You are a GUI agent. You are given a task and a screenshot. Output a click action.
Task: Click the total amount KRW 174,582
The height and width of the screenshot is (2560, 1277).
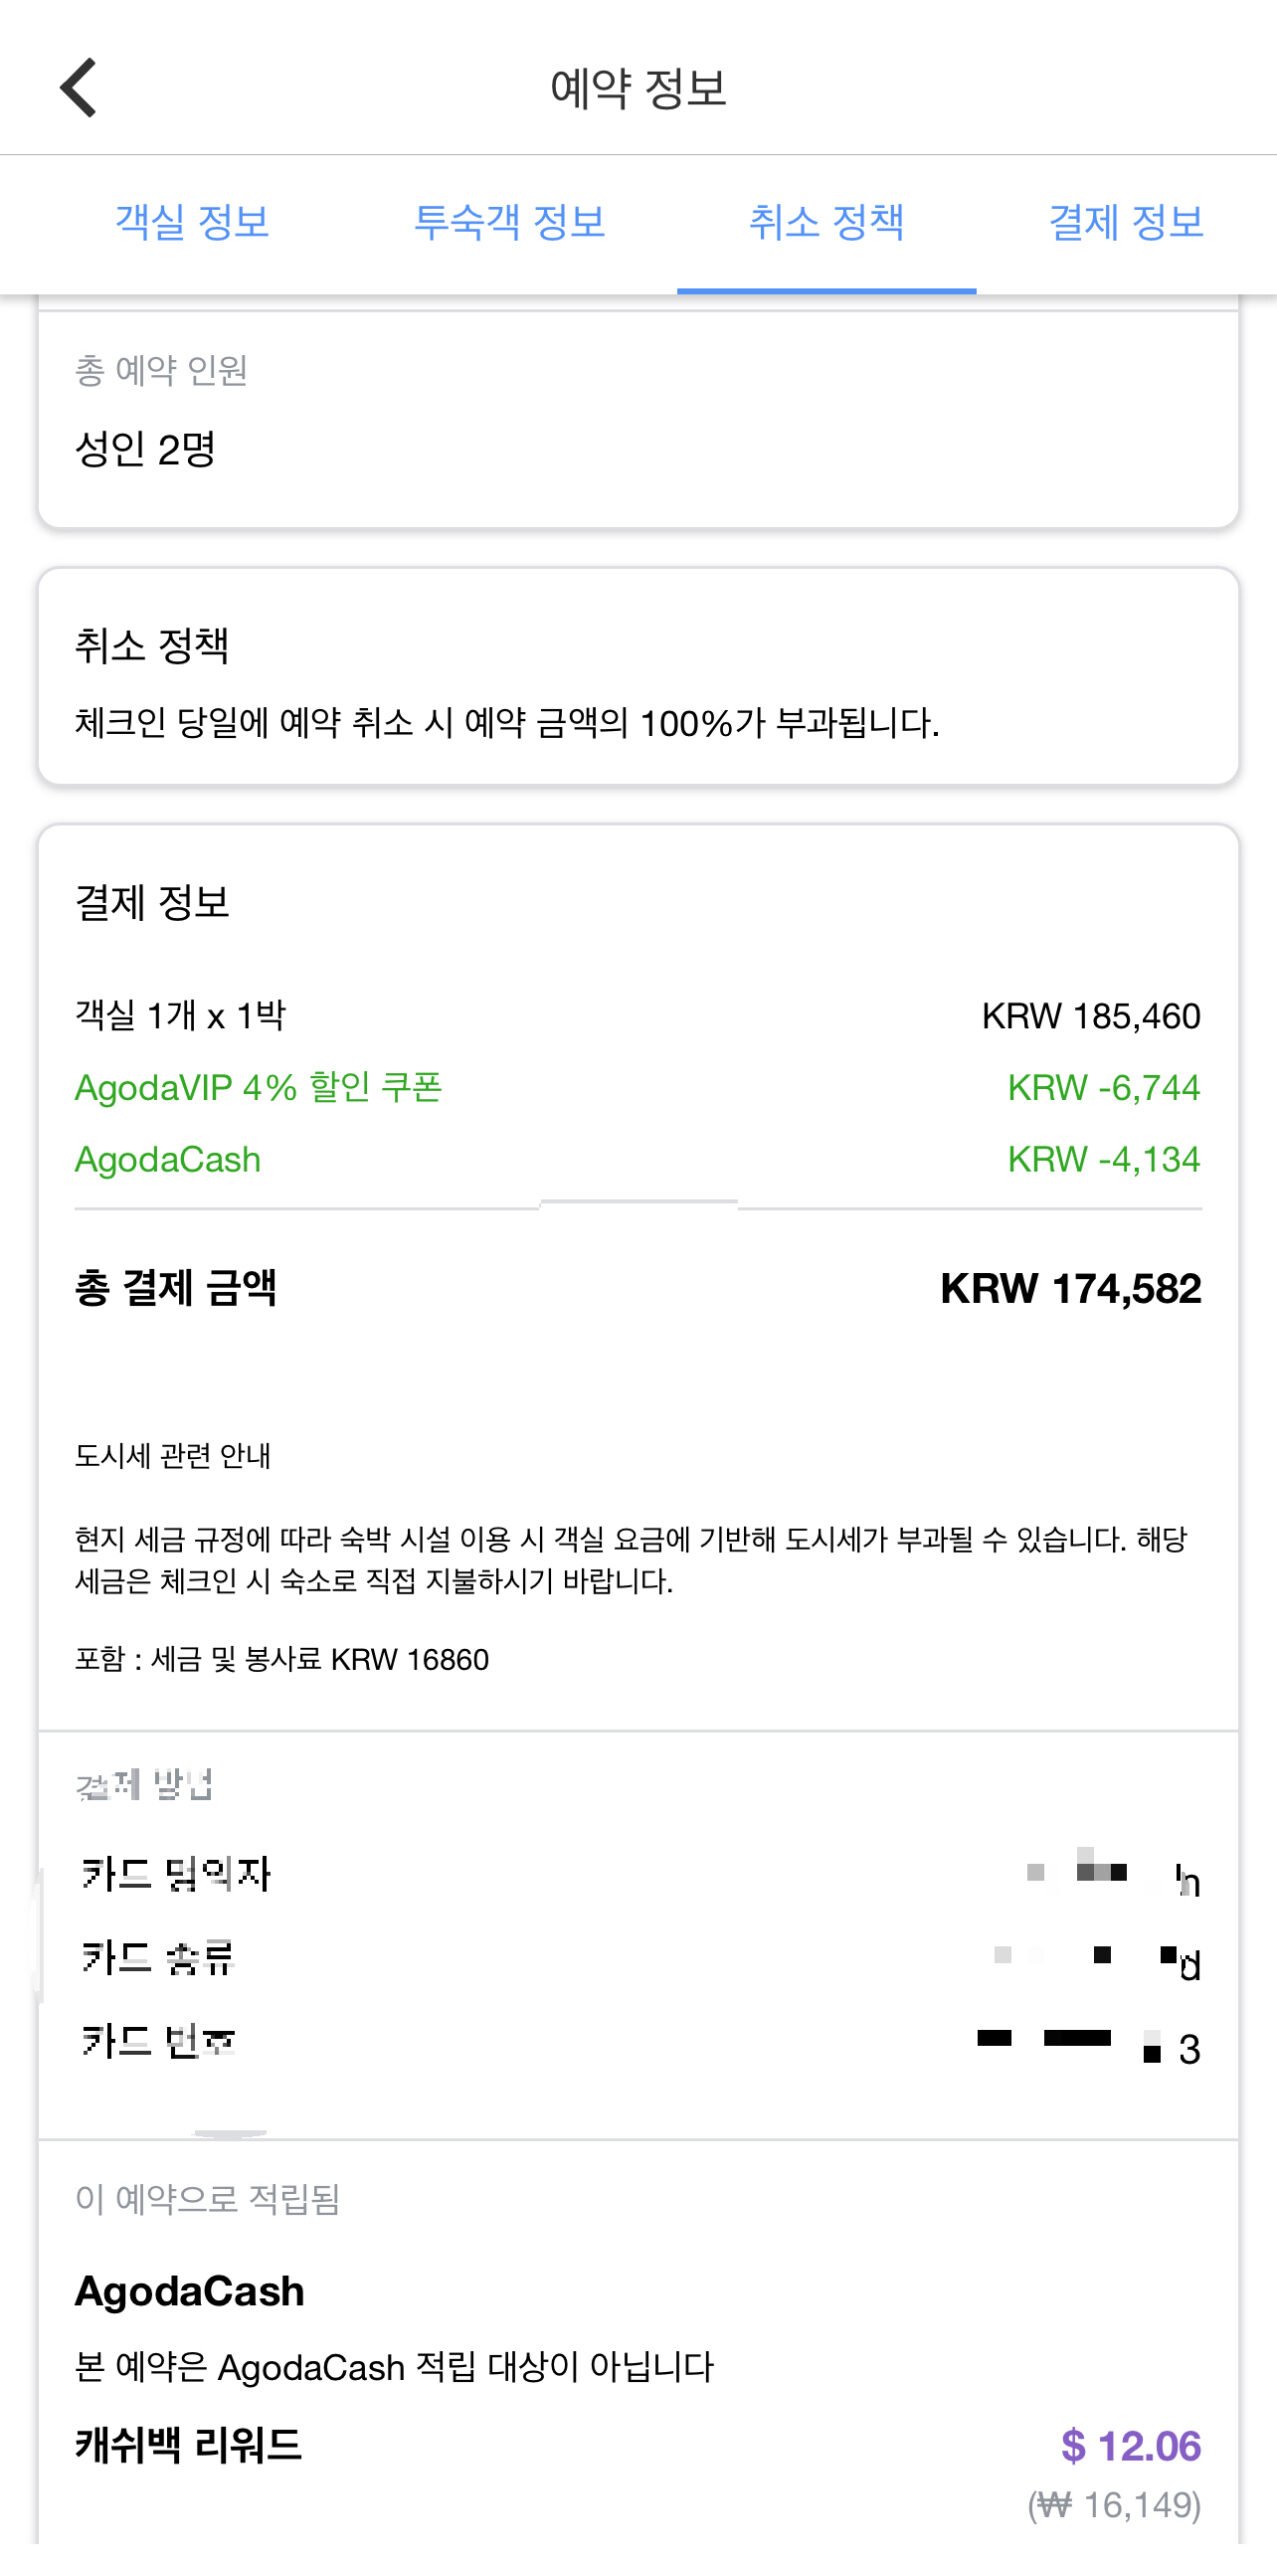pos(1070,1289)
